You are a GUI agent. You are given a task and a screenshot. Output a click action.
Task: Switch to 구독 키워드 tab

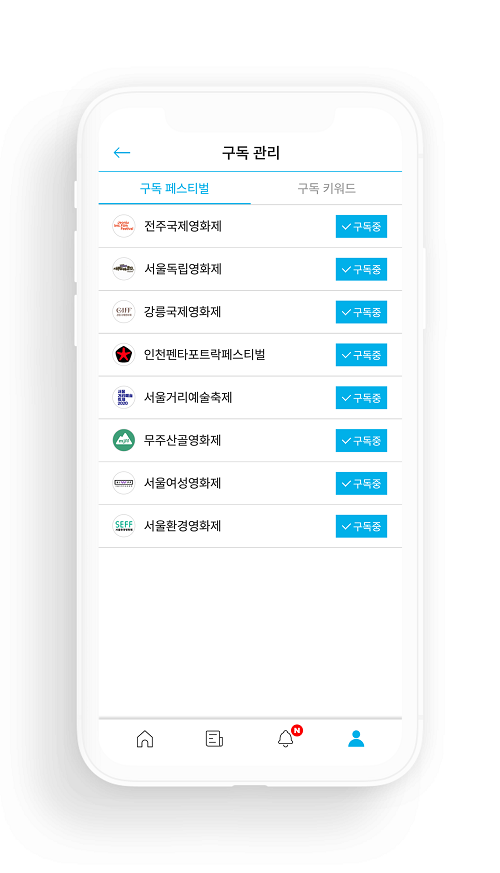326,188
